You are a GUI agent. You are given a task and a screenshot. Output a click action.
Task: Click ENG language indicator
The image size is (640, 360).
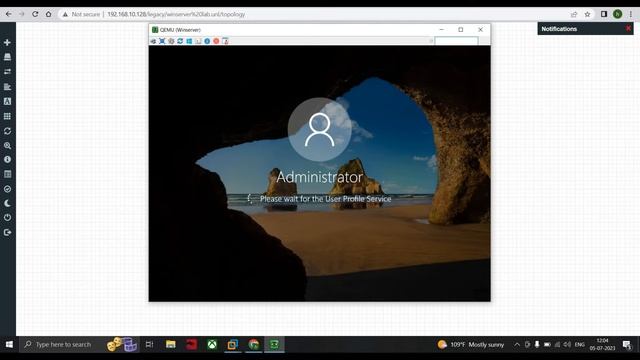click(x=579, y=344)
